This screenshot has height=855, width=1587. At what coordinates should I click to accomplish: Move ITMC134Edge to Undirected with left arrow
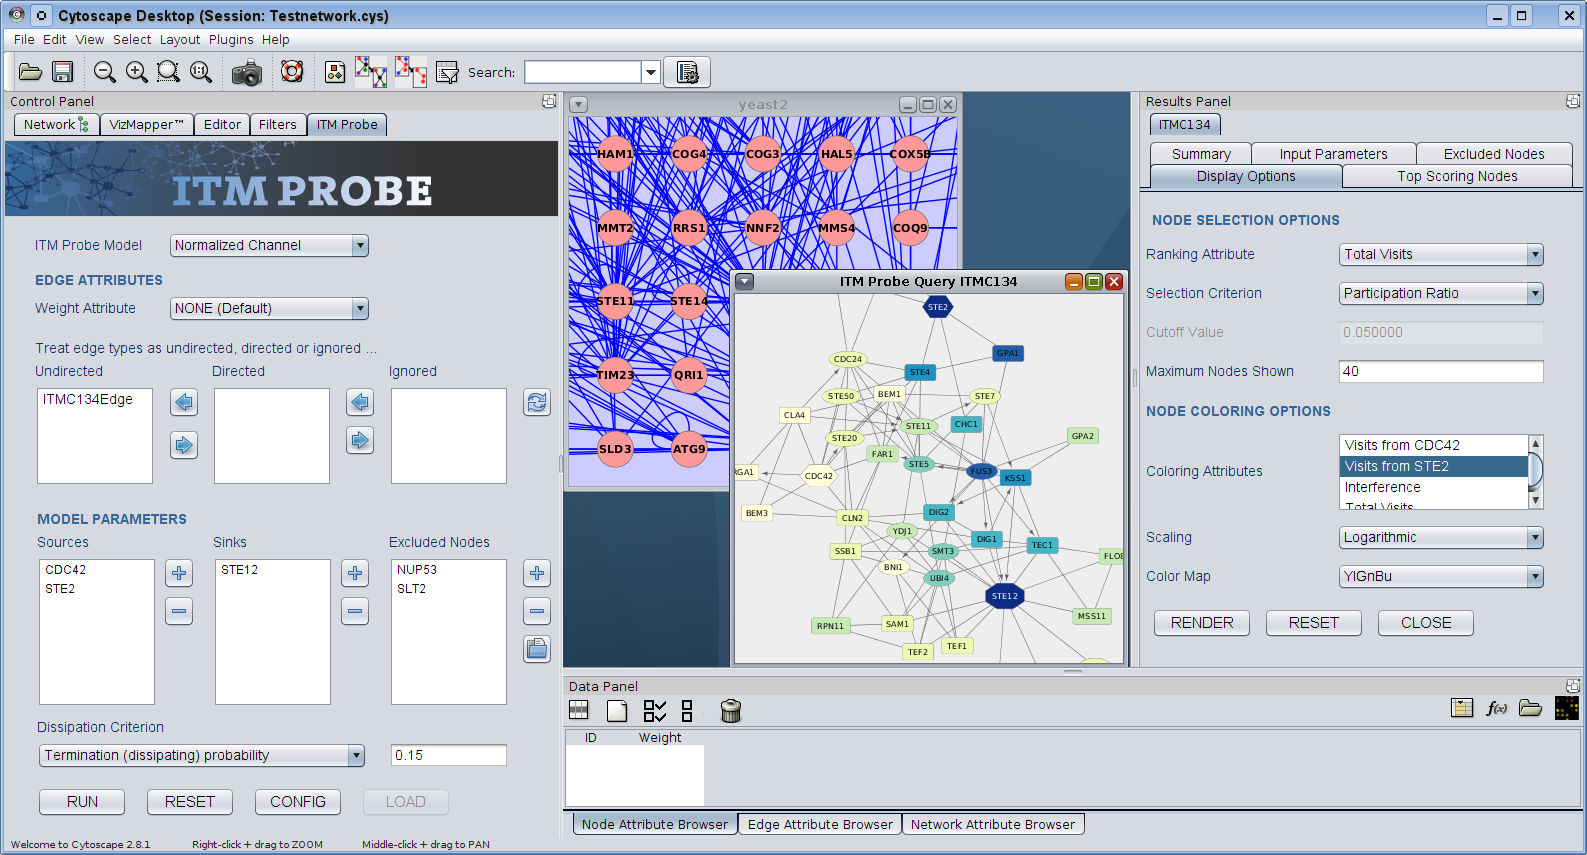(x=184, y=402)
